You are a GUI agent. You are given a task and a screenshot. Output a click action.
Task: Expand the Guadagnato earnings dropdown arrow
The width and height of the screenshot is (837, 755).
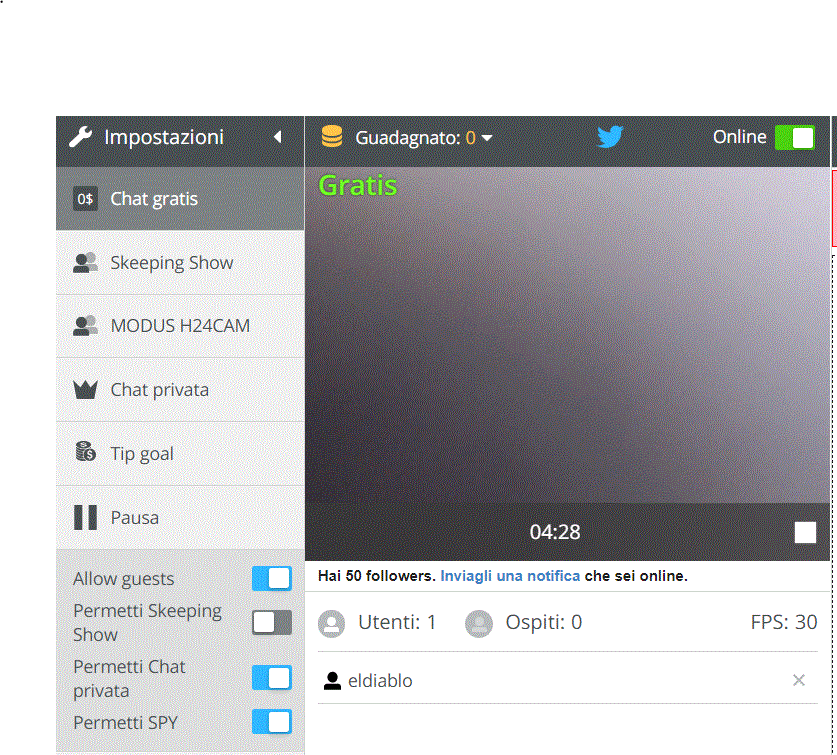(x=487, y=138)
